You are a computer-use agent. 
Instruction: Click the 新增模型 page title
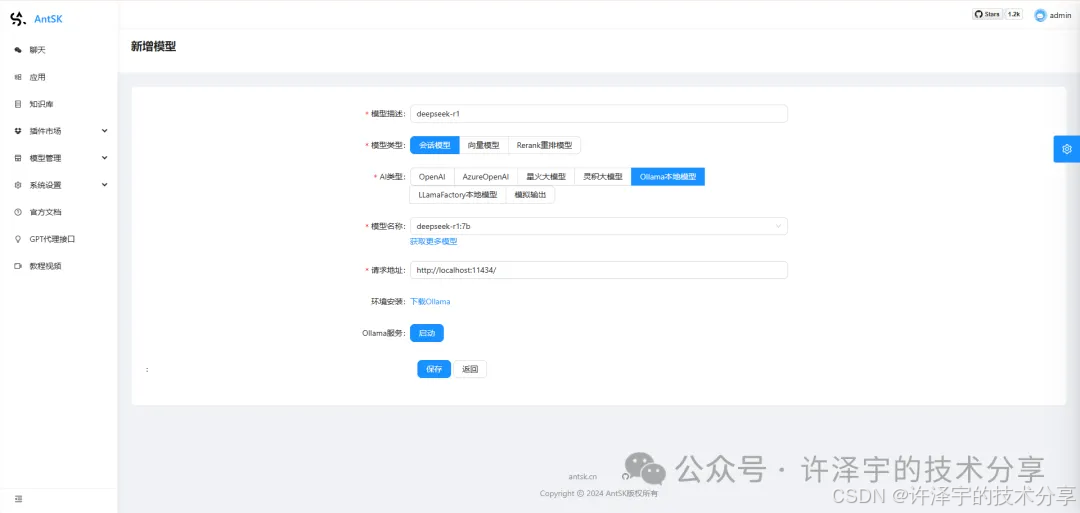(x=154, y=47)
